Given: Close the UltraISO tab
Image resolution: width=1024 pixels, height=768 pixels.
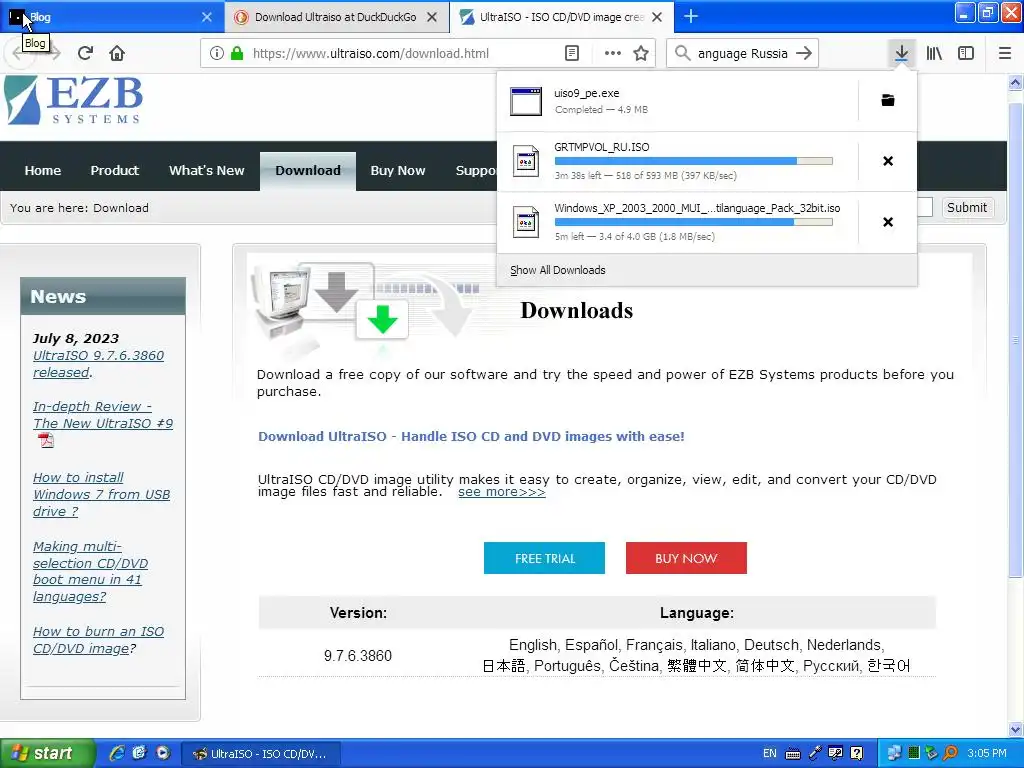Looking at the screenshot, I should [x=657, y=17].
